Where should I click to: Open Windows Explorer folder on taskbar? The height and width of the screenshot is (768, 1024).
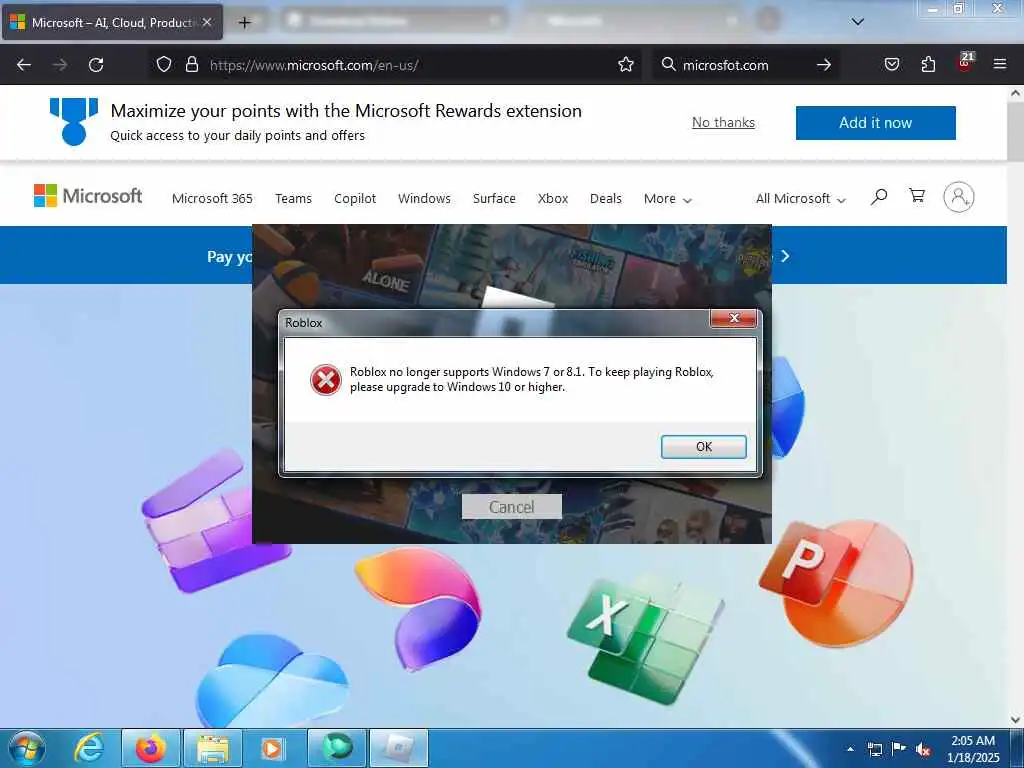click(x=213, y=748)
